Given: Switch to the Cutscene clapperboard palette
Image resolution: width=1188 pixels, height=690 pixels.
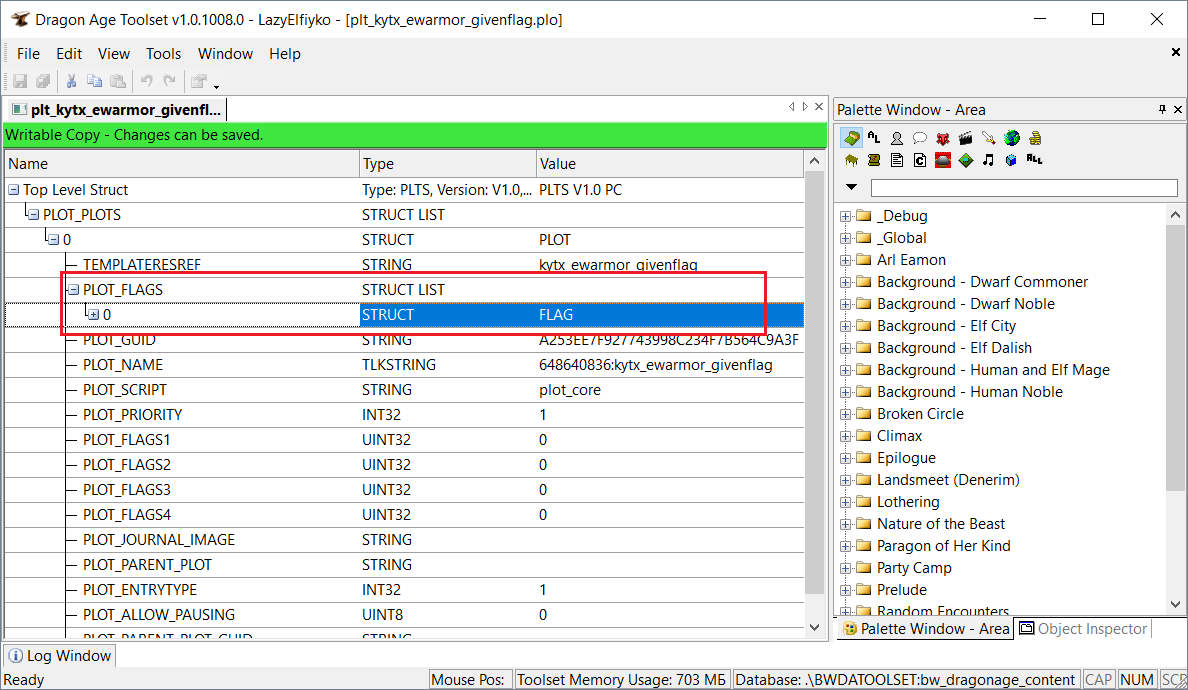Looking at the screenshot, I should [965, 138].
